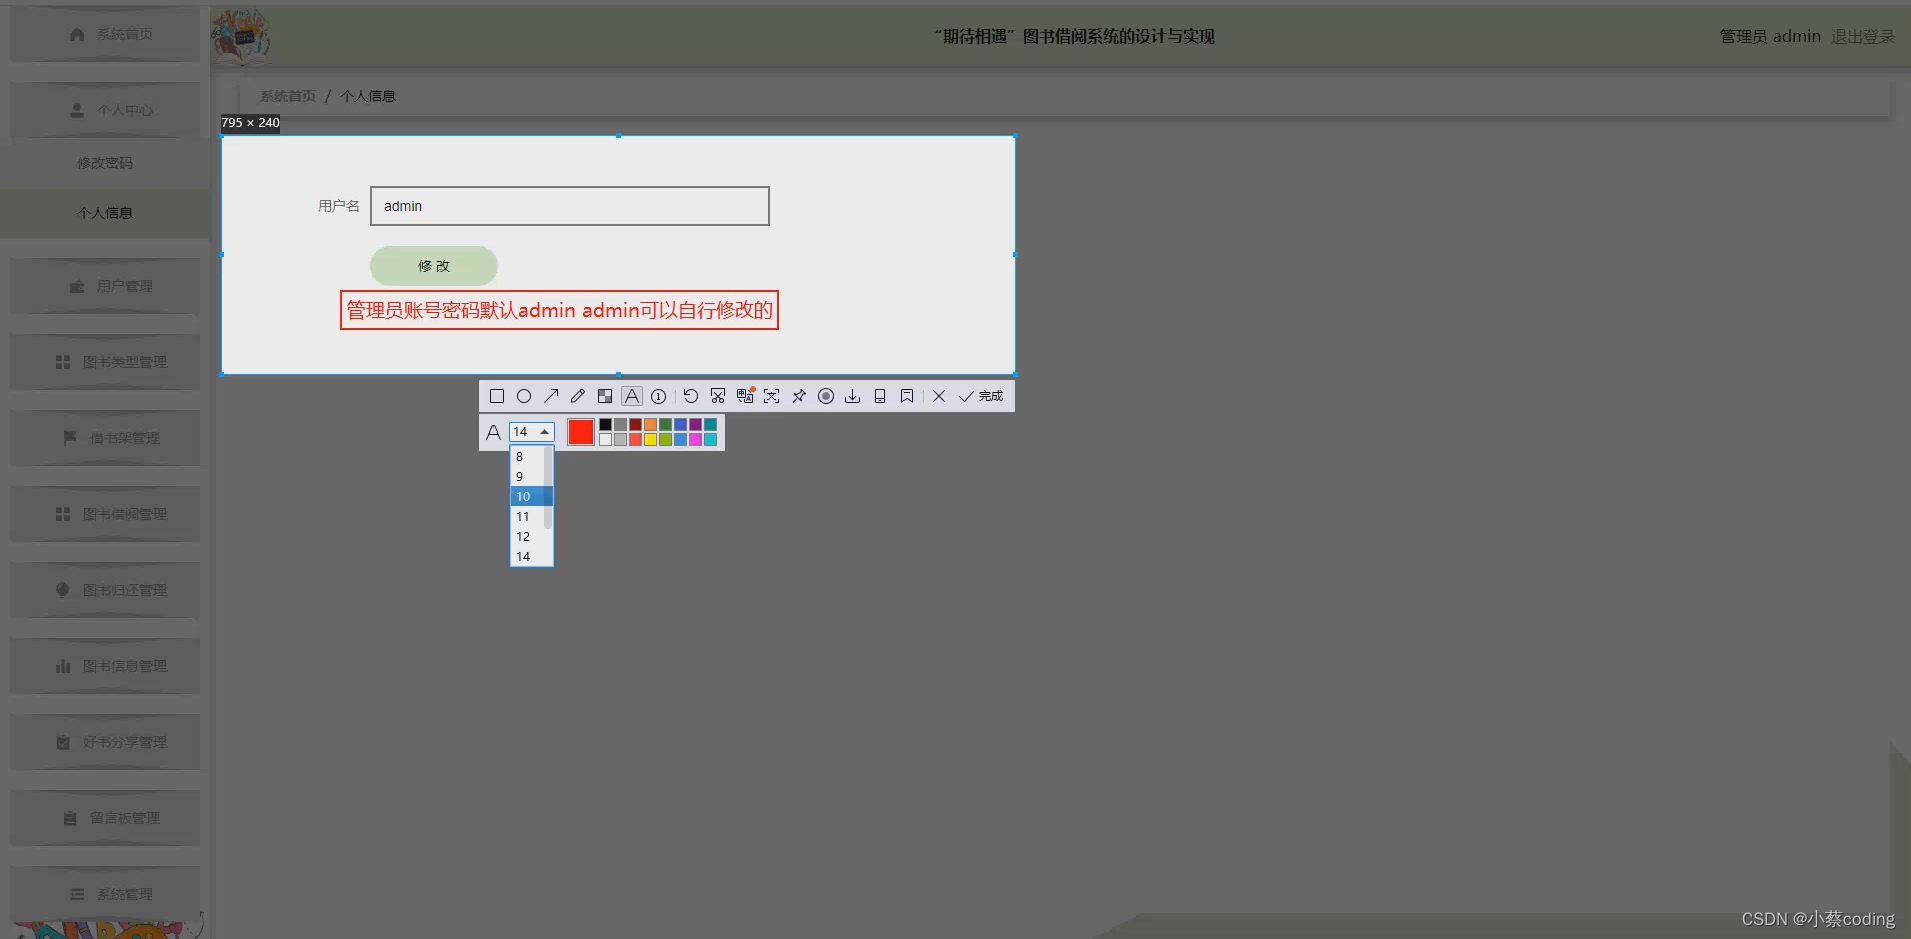Choose font size 9 from the list

pos(527,476)
